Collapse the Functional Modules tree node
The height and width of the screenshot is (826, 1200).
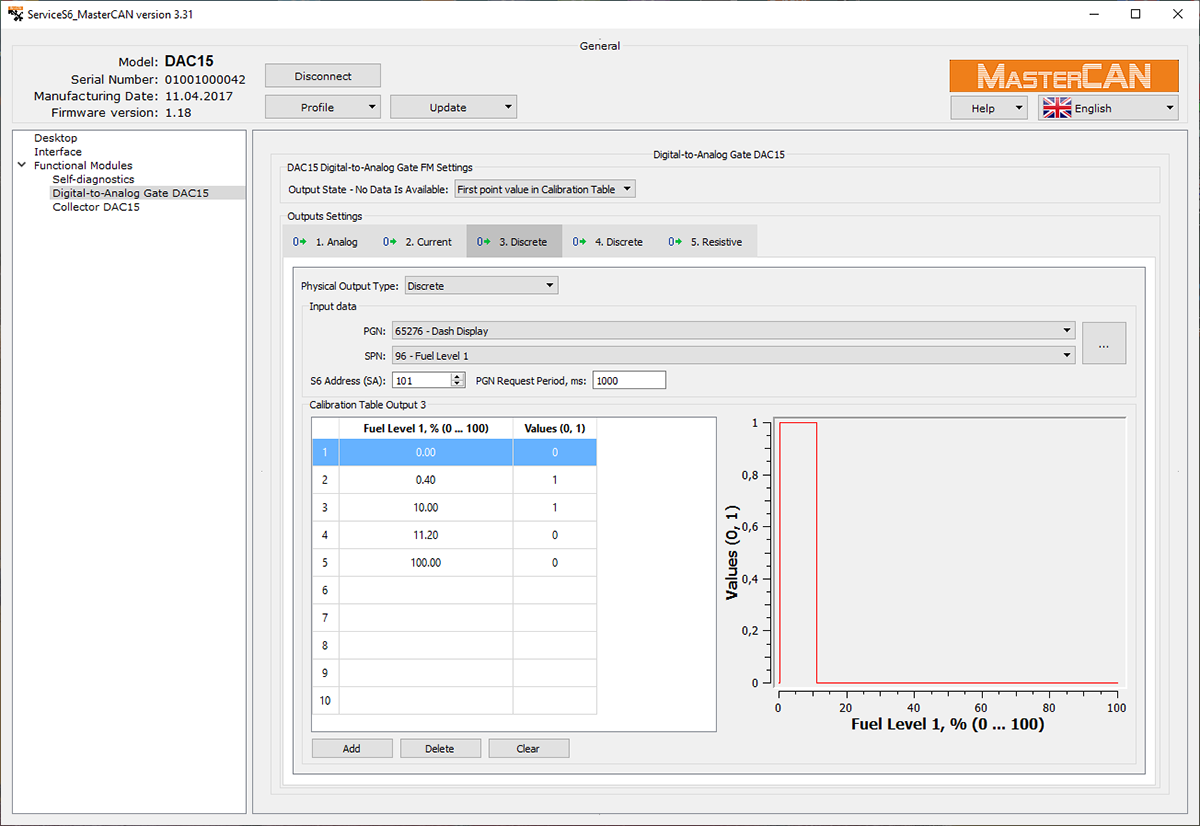coord(22,166)
